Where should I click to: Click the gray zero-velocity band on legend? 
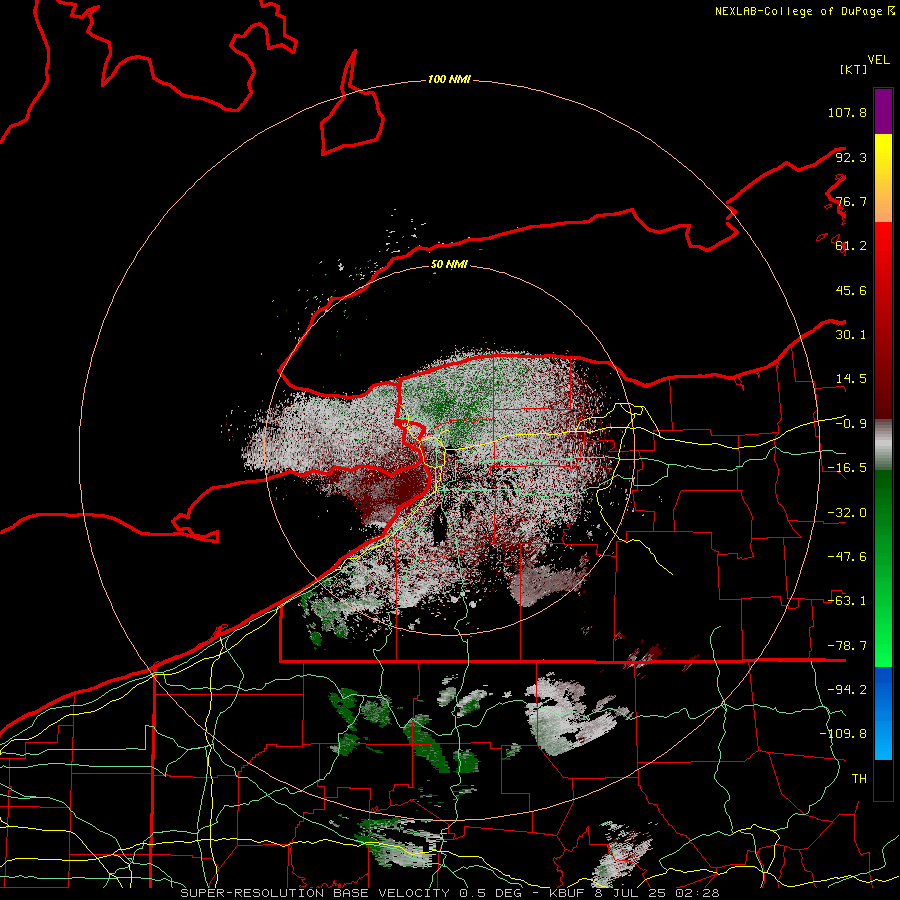[883, 444]
